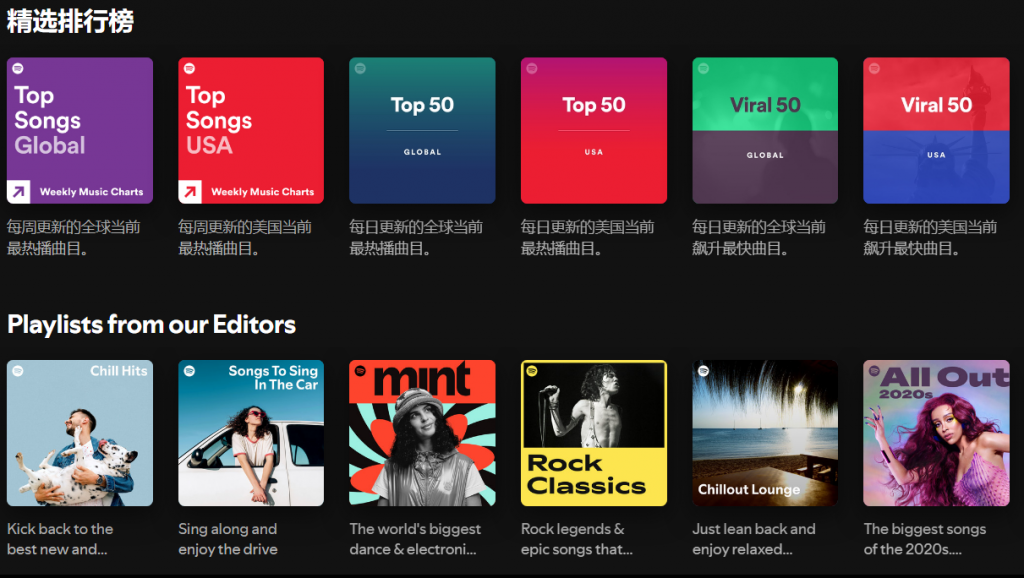This screenshot has height=578, width=1024.
Task: Click Spotify logo on Rock Classics cover
Action: coord(532,371)
